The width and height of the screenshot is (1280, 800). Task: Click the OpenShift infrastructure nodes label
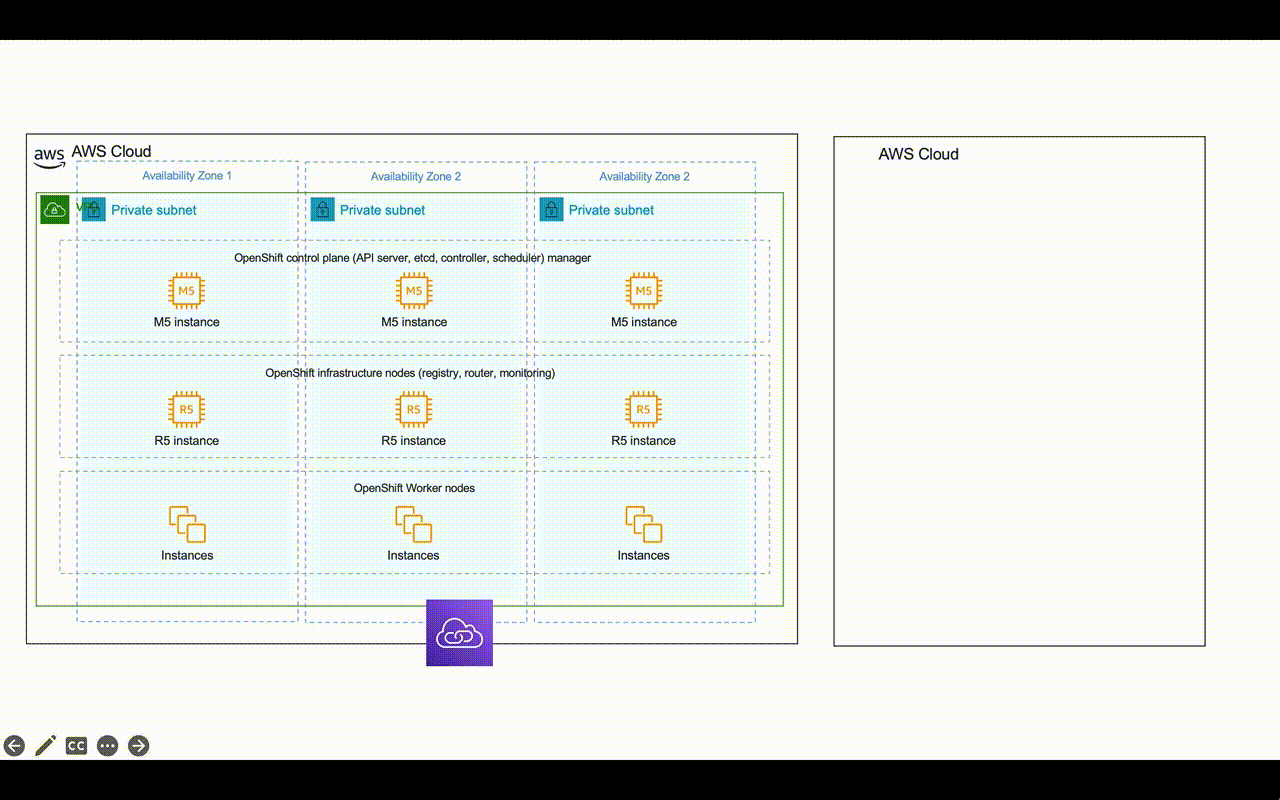[410, 372]
